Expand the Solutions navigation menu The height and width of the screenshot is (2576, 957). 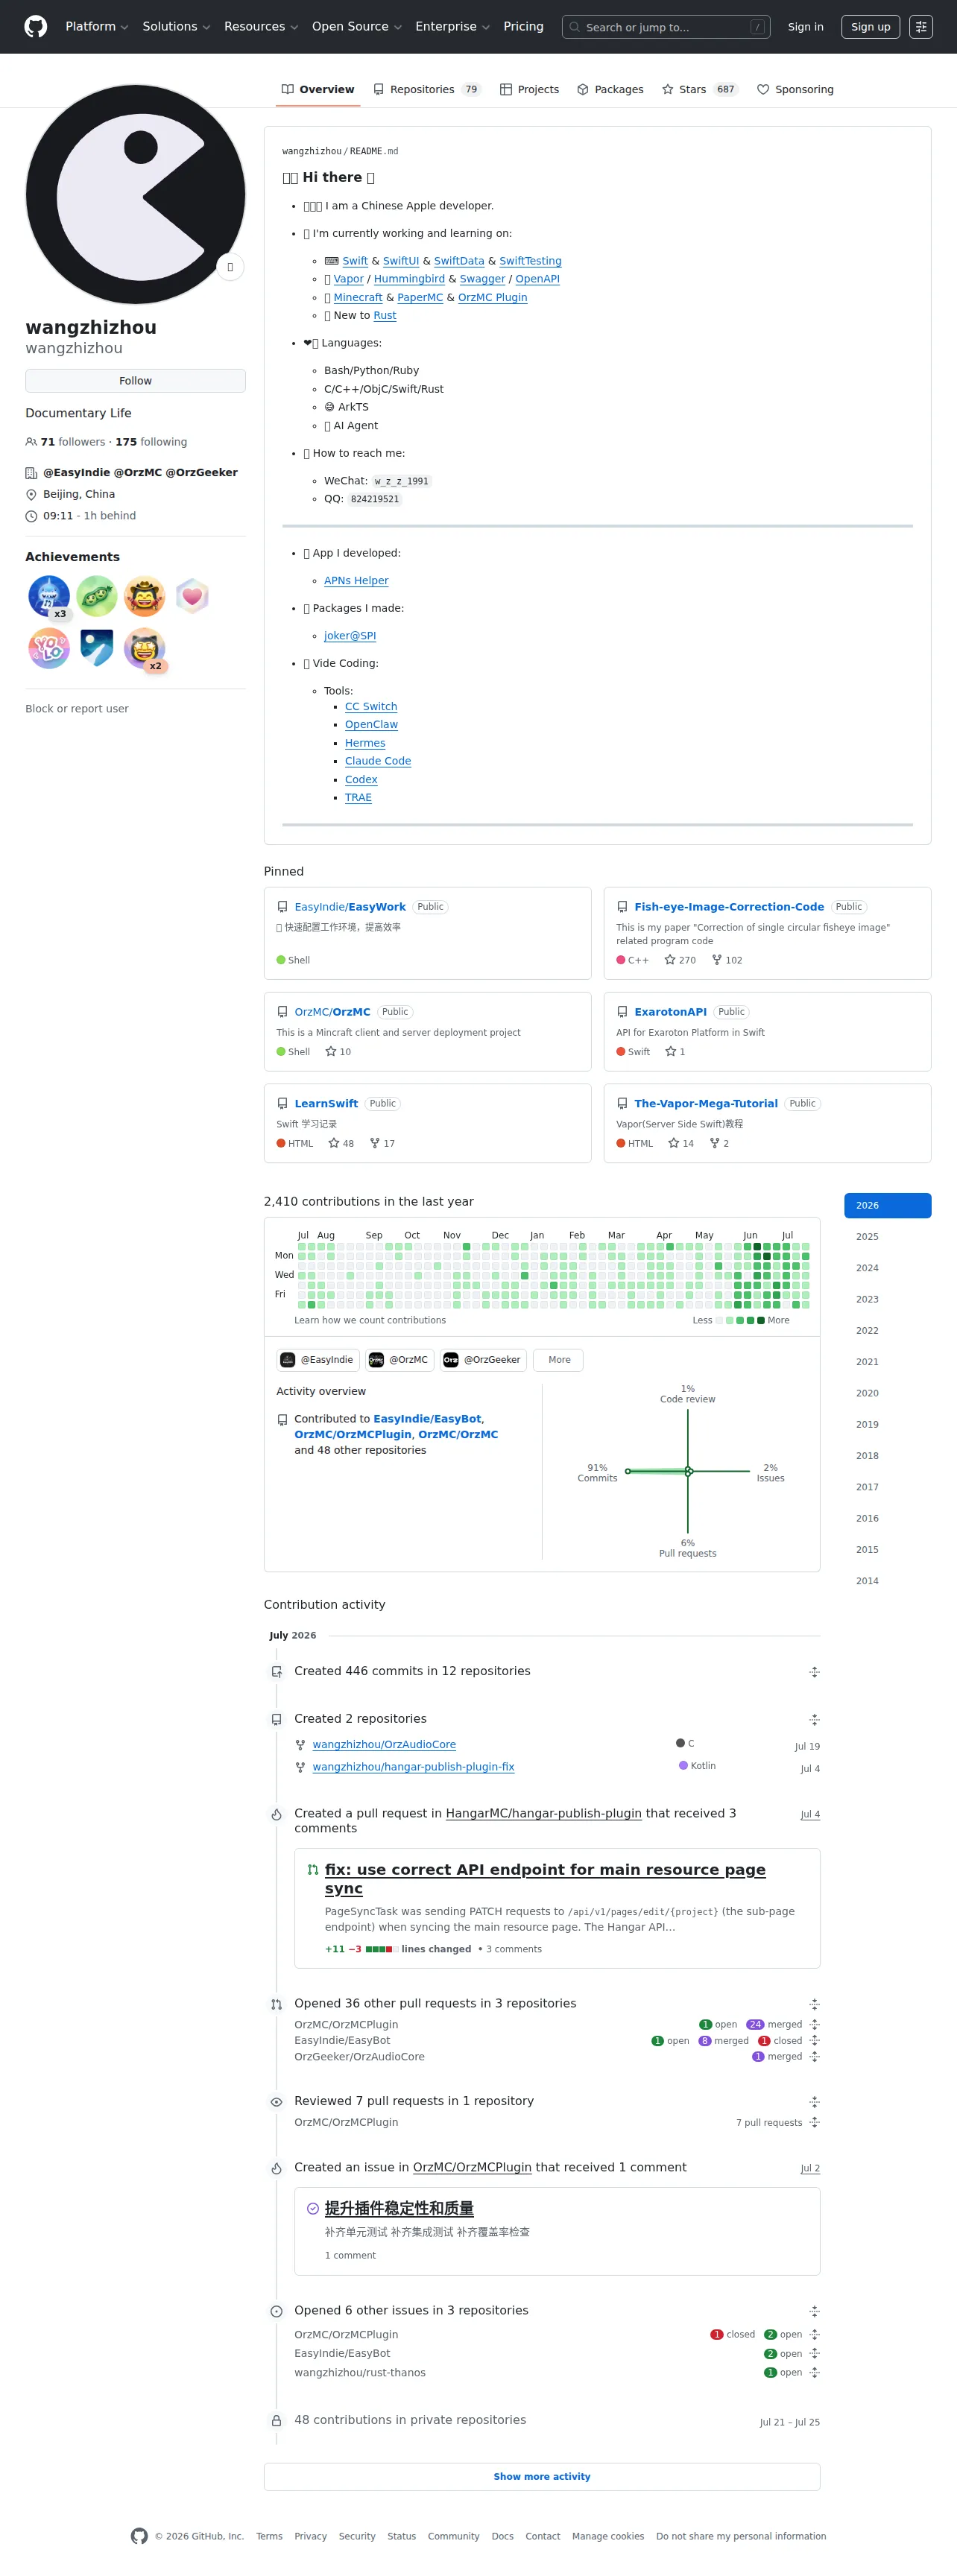176,27
